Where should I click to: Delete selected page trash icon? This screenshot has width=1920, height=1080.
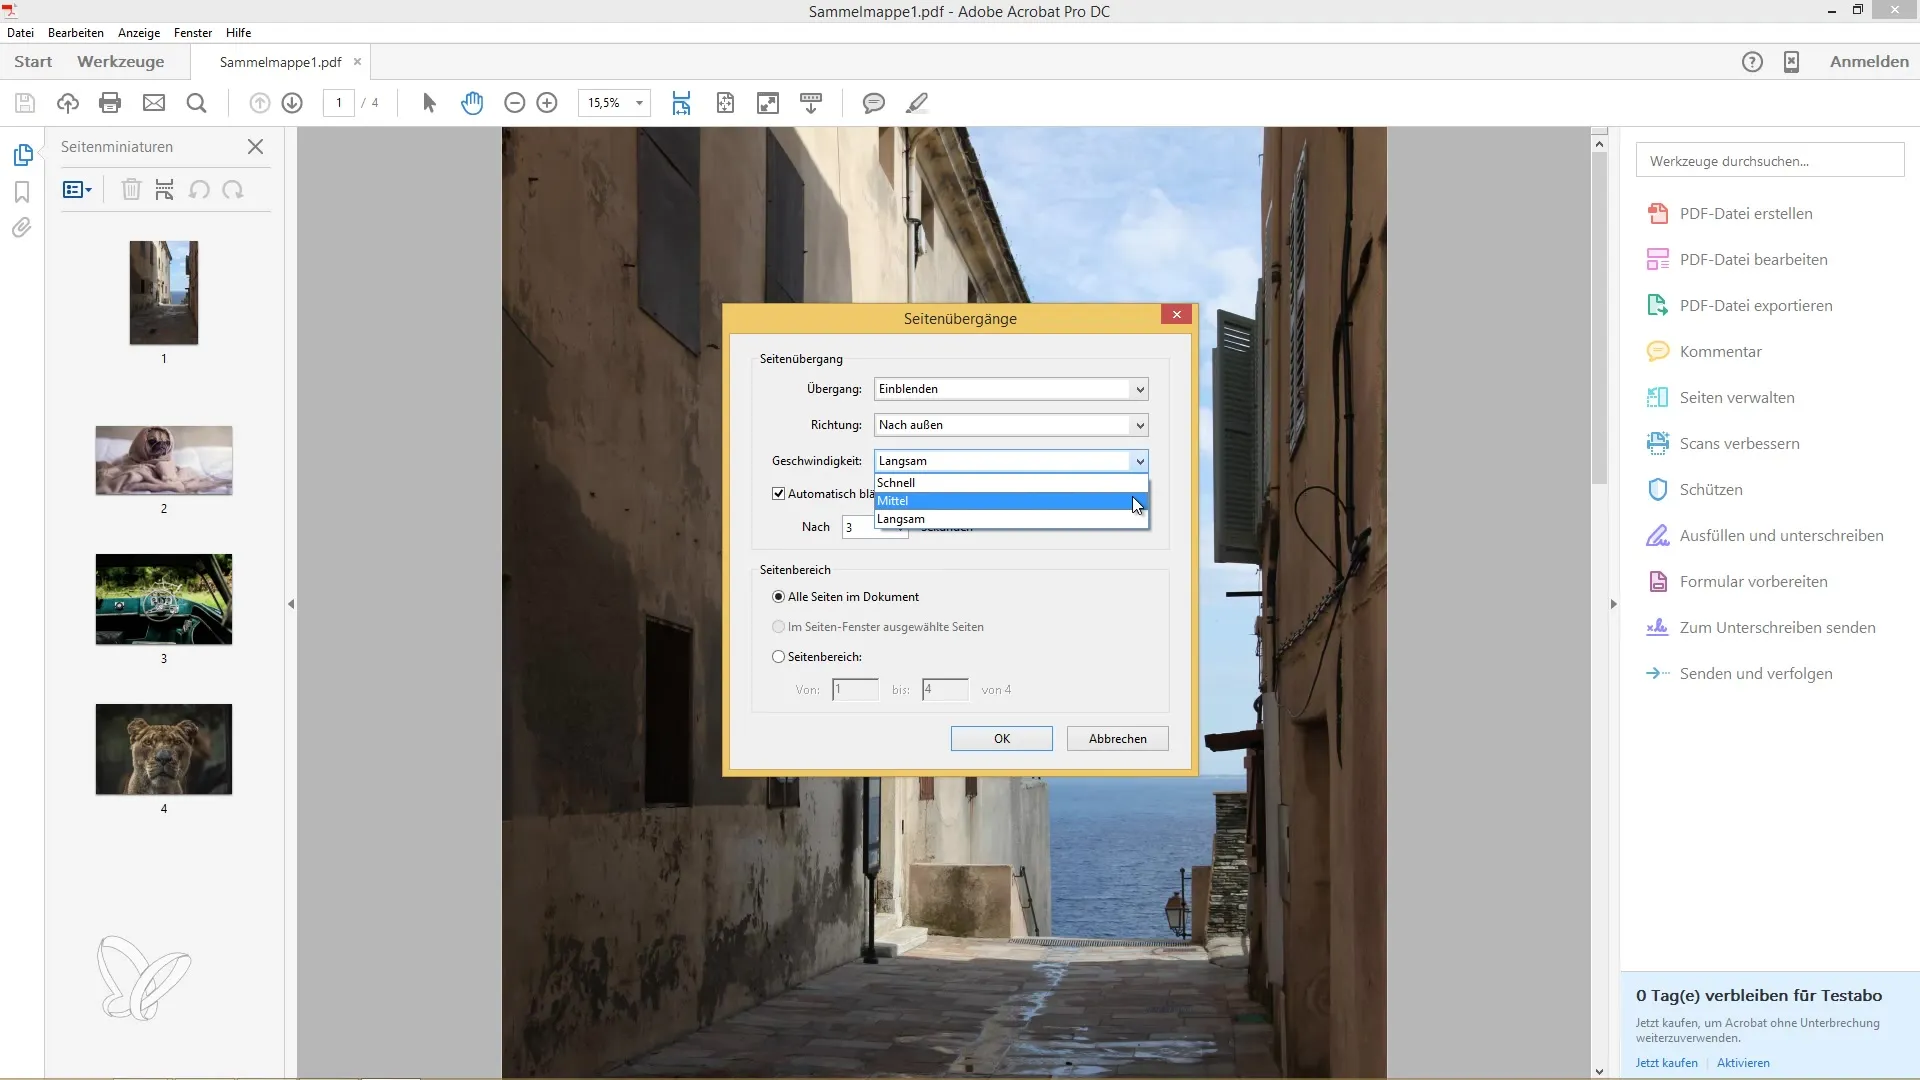(x=131, y=189)
